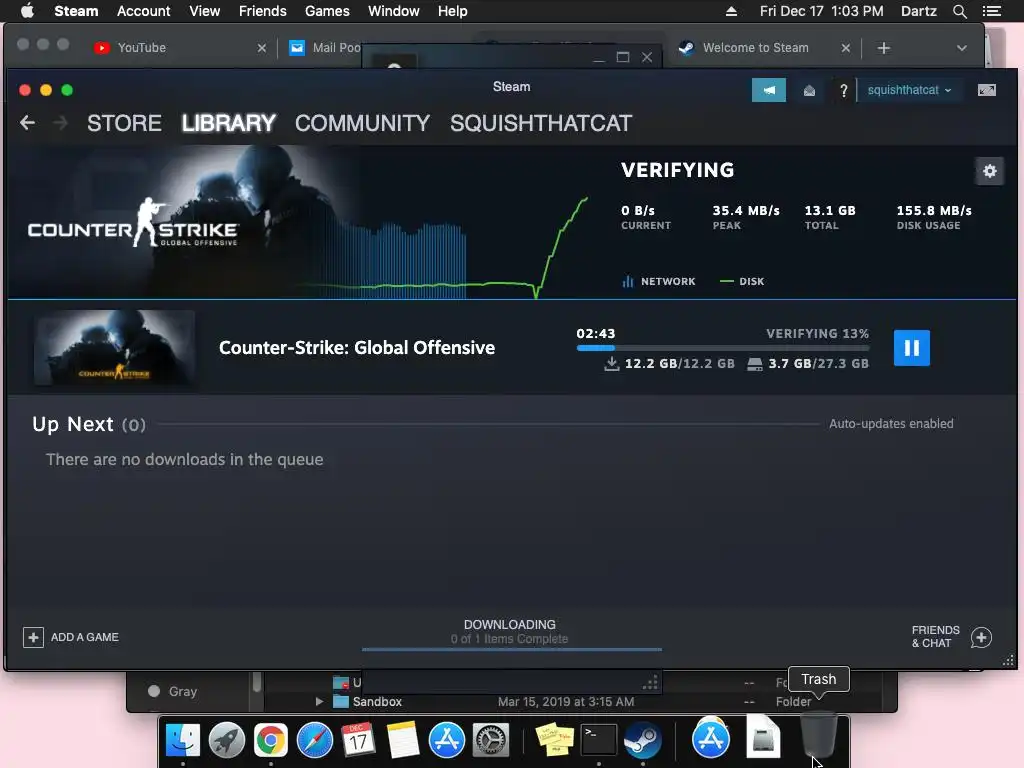Click the Friends chat plus bubble icon
Viewport: 1024px width, 768px height.
[981, 637]
